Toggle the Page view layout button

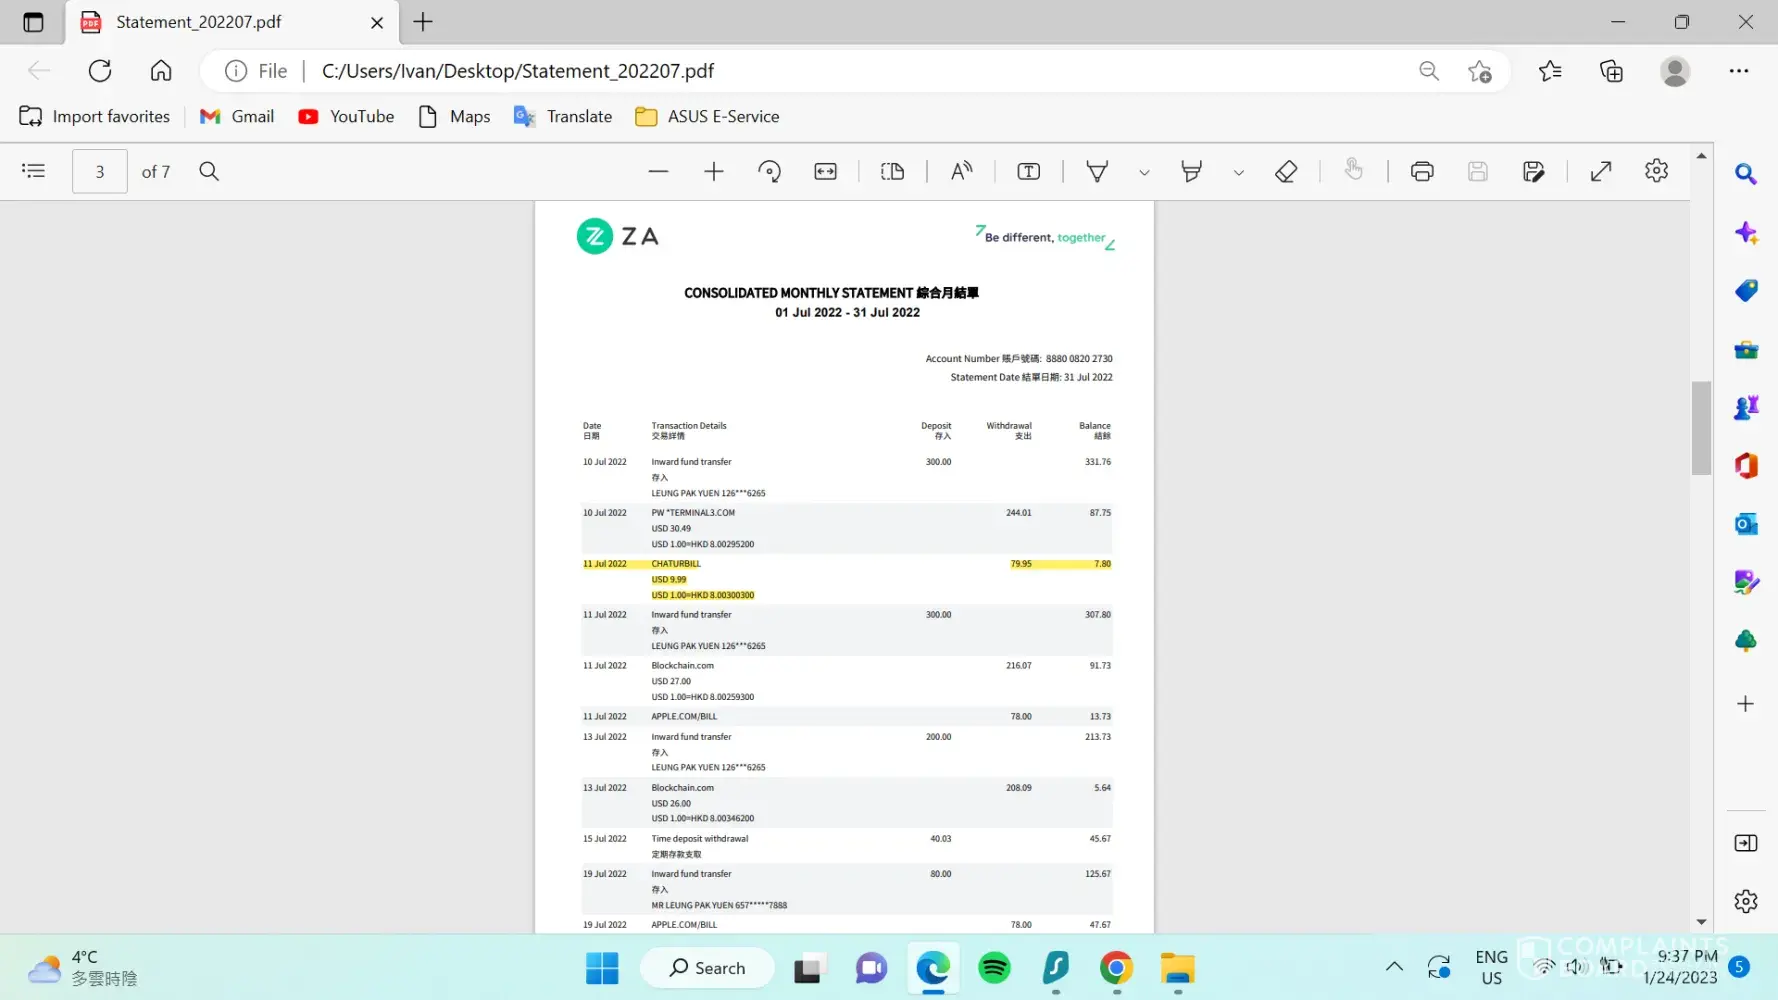pos(892,172)
